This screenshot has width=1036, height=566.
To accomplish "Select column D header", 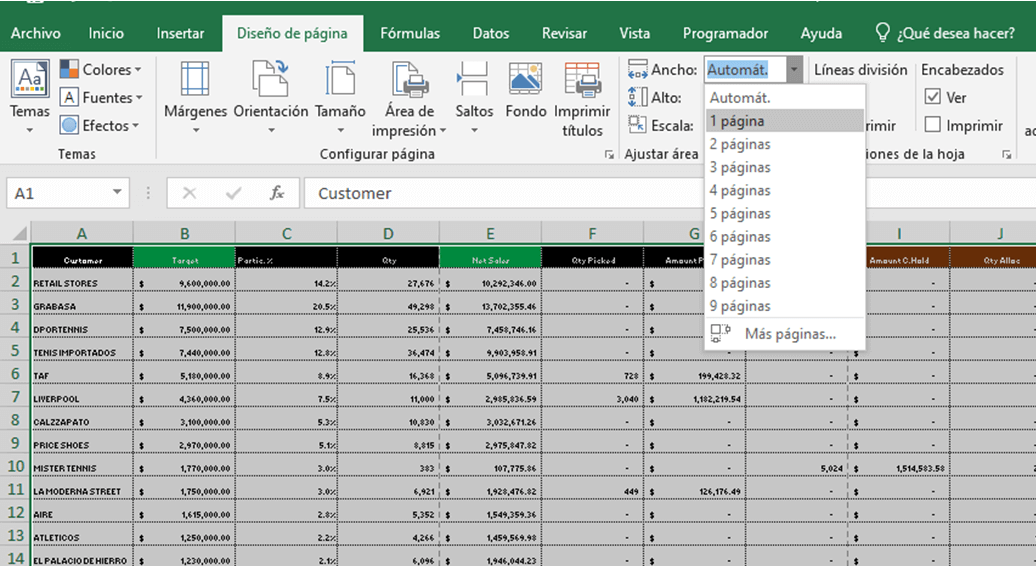I will tap(388, 233).
